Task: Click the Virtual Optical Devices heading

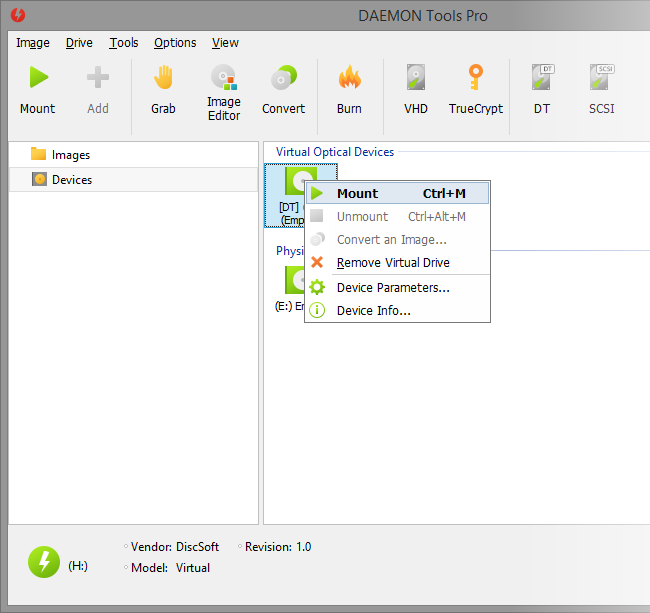Action: coord(335,152)
